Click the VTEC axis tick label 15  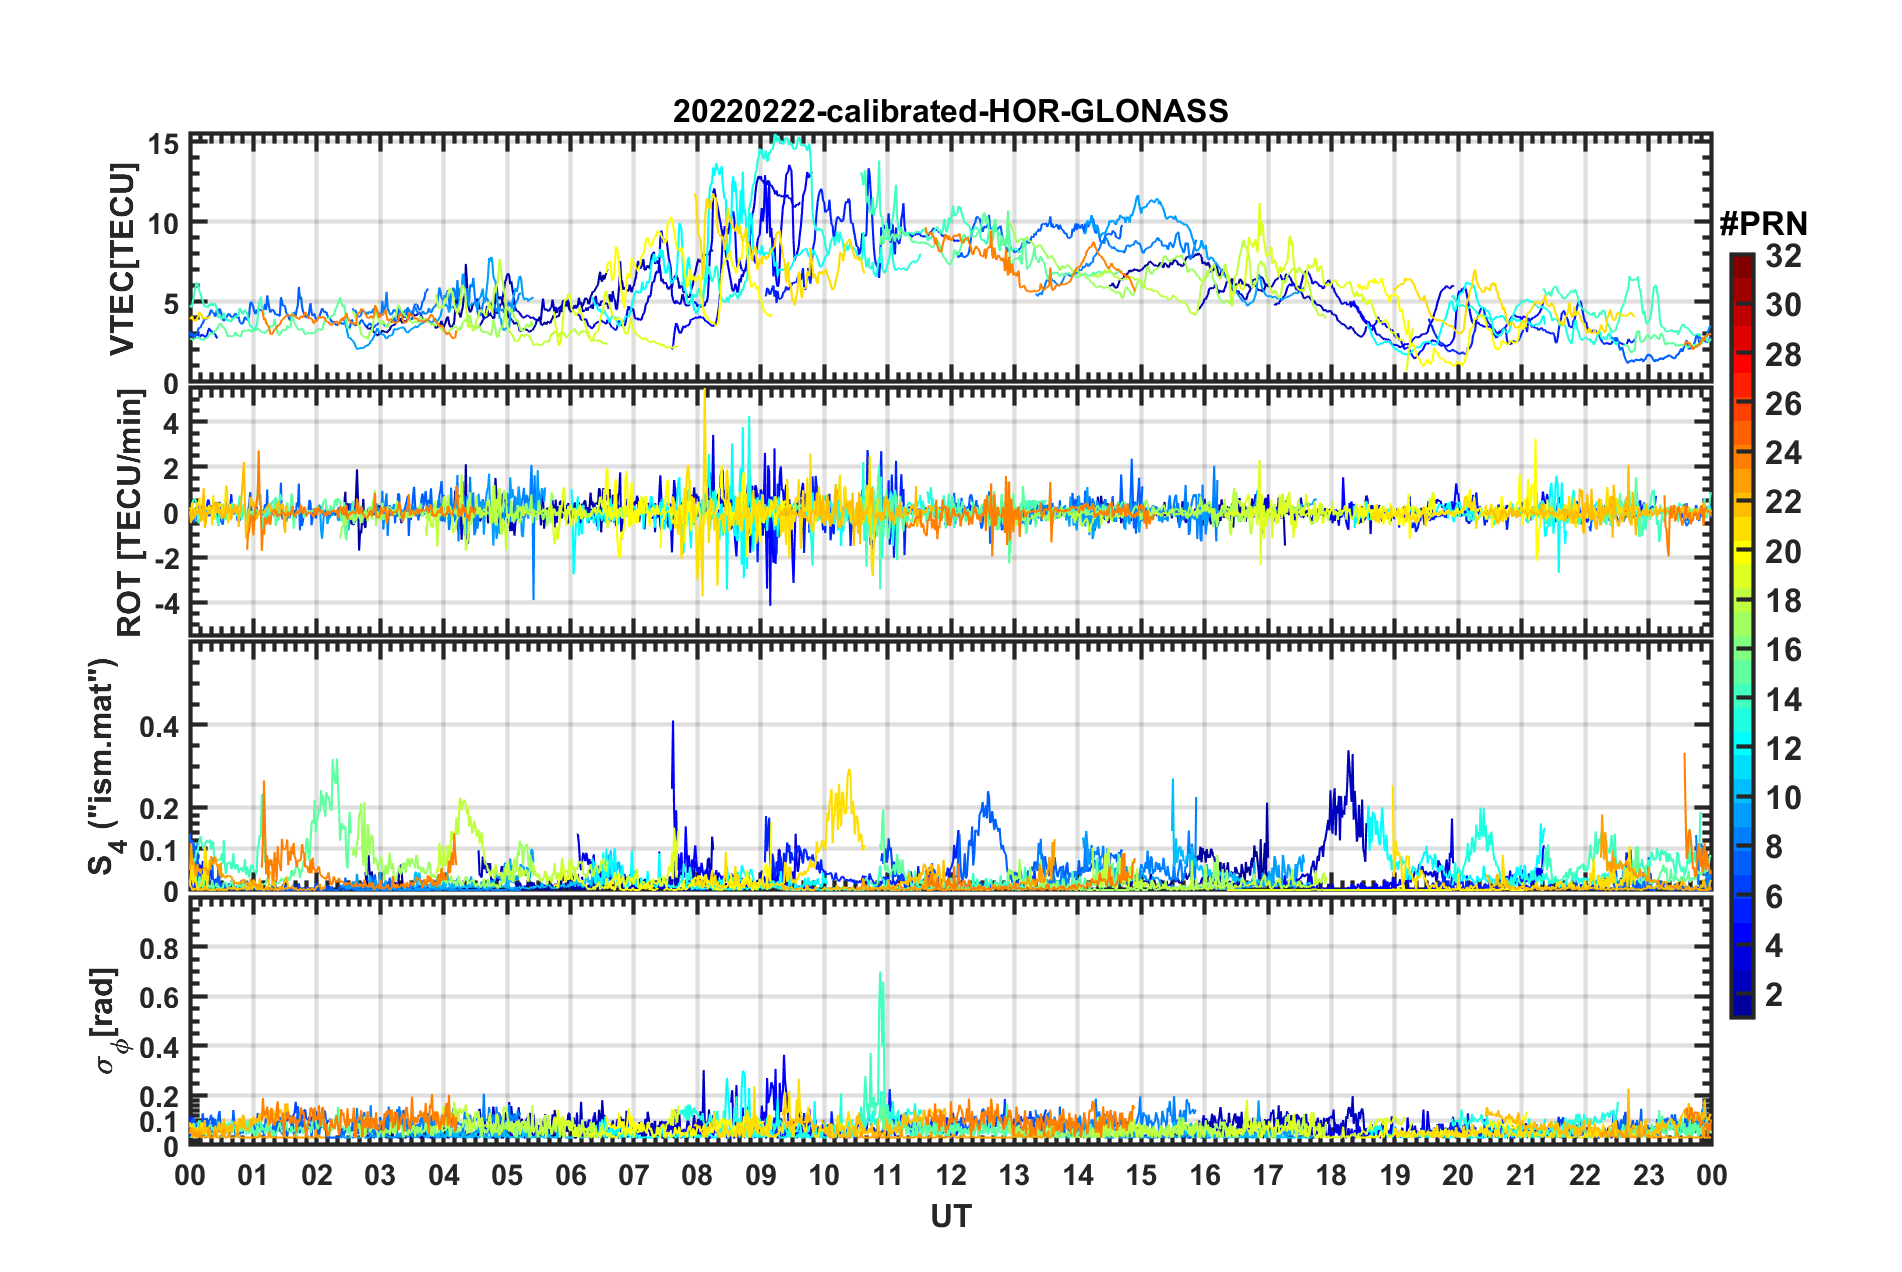coord(163,144)
